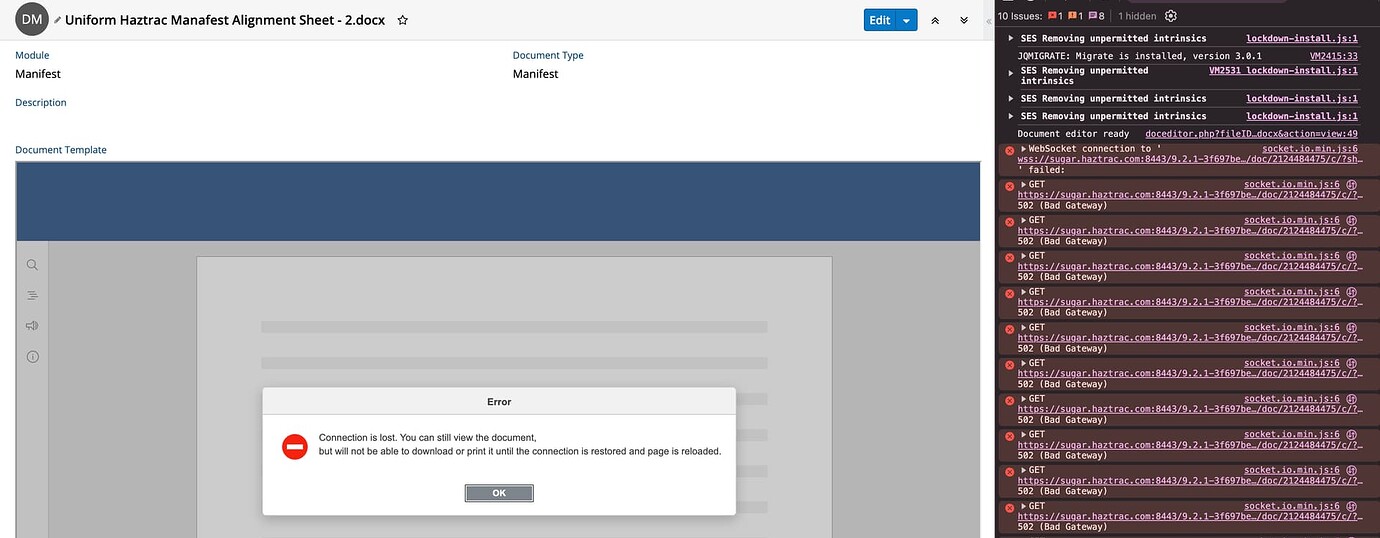1380x538 pixels.
Task: Click the purple issue badge showing 8
Action: 1096,16
